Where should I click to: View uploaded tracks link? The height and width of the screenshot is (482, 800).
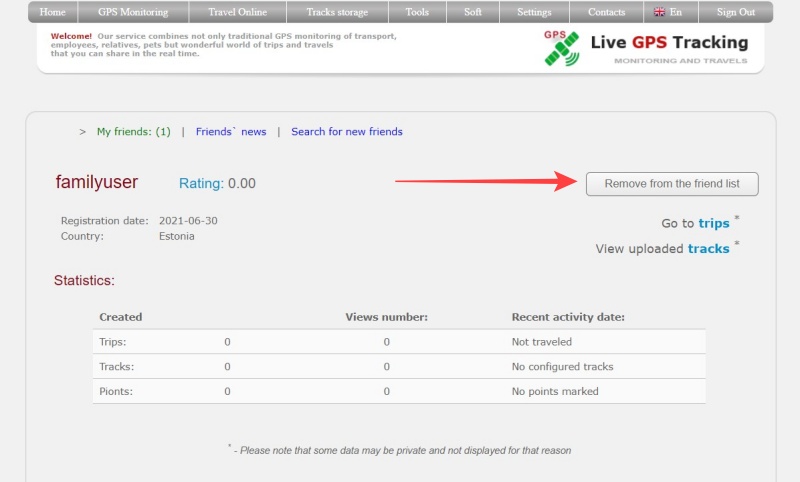point(708,248)
